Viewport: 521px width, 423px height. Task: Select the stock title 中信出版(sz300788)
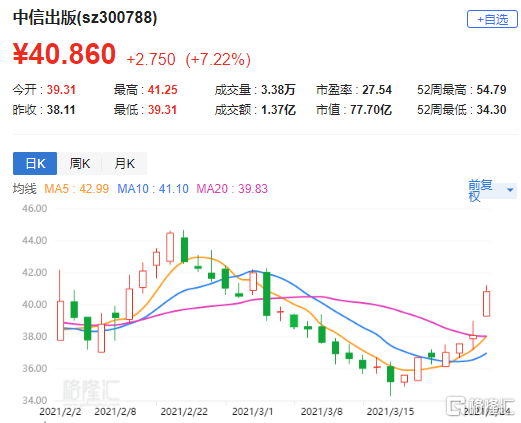tap(85, 18)
